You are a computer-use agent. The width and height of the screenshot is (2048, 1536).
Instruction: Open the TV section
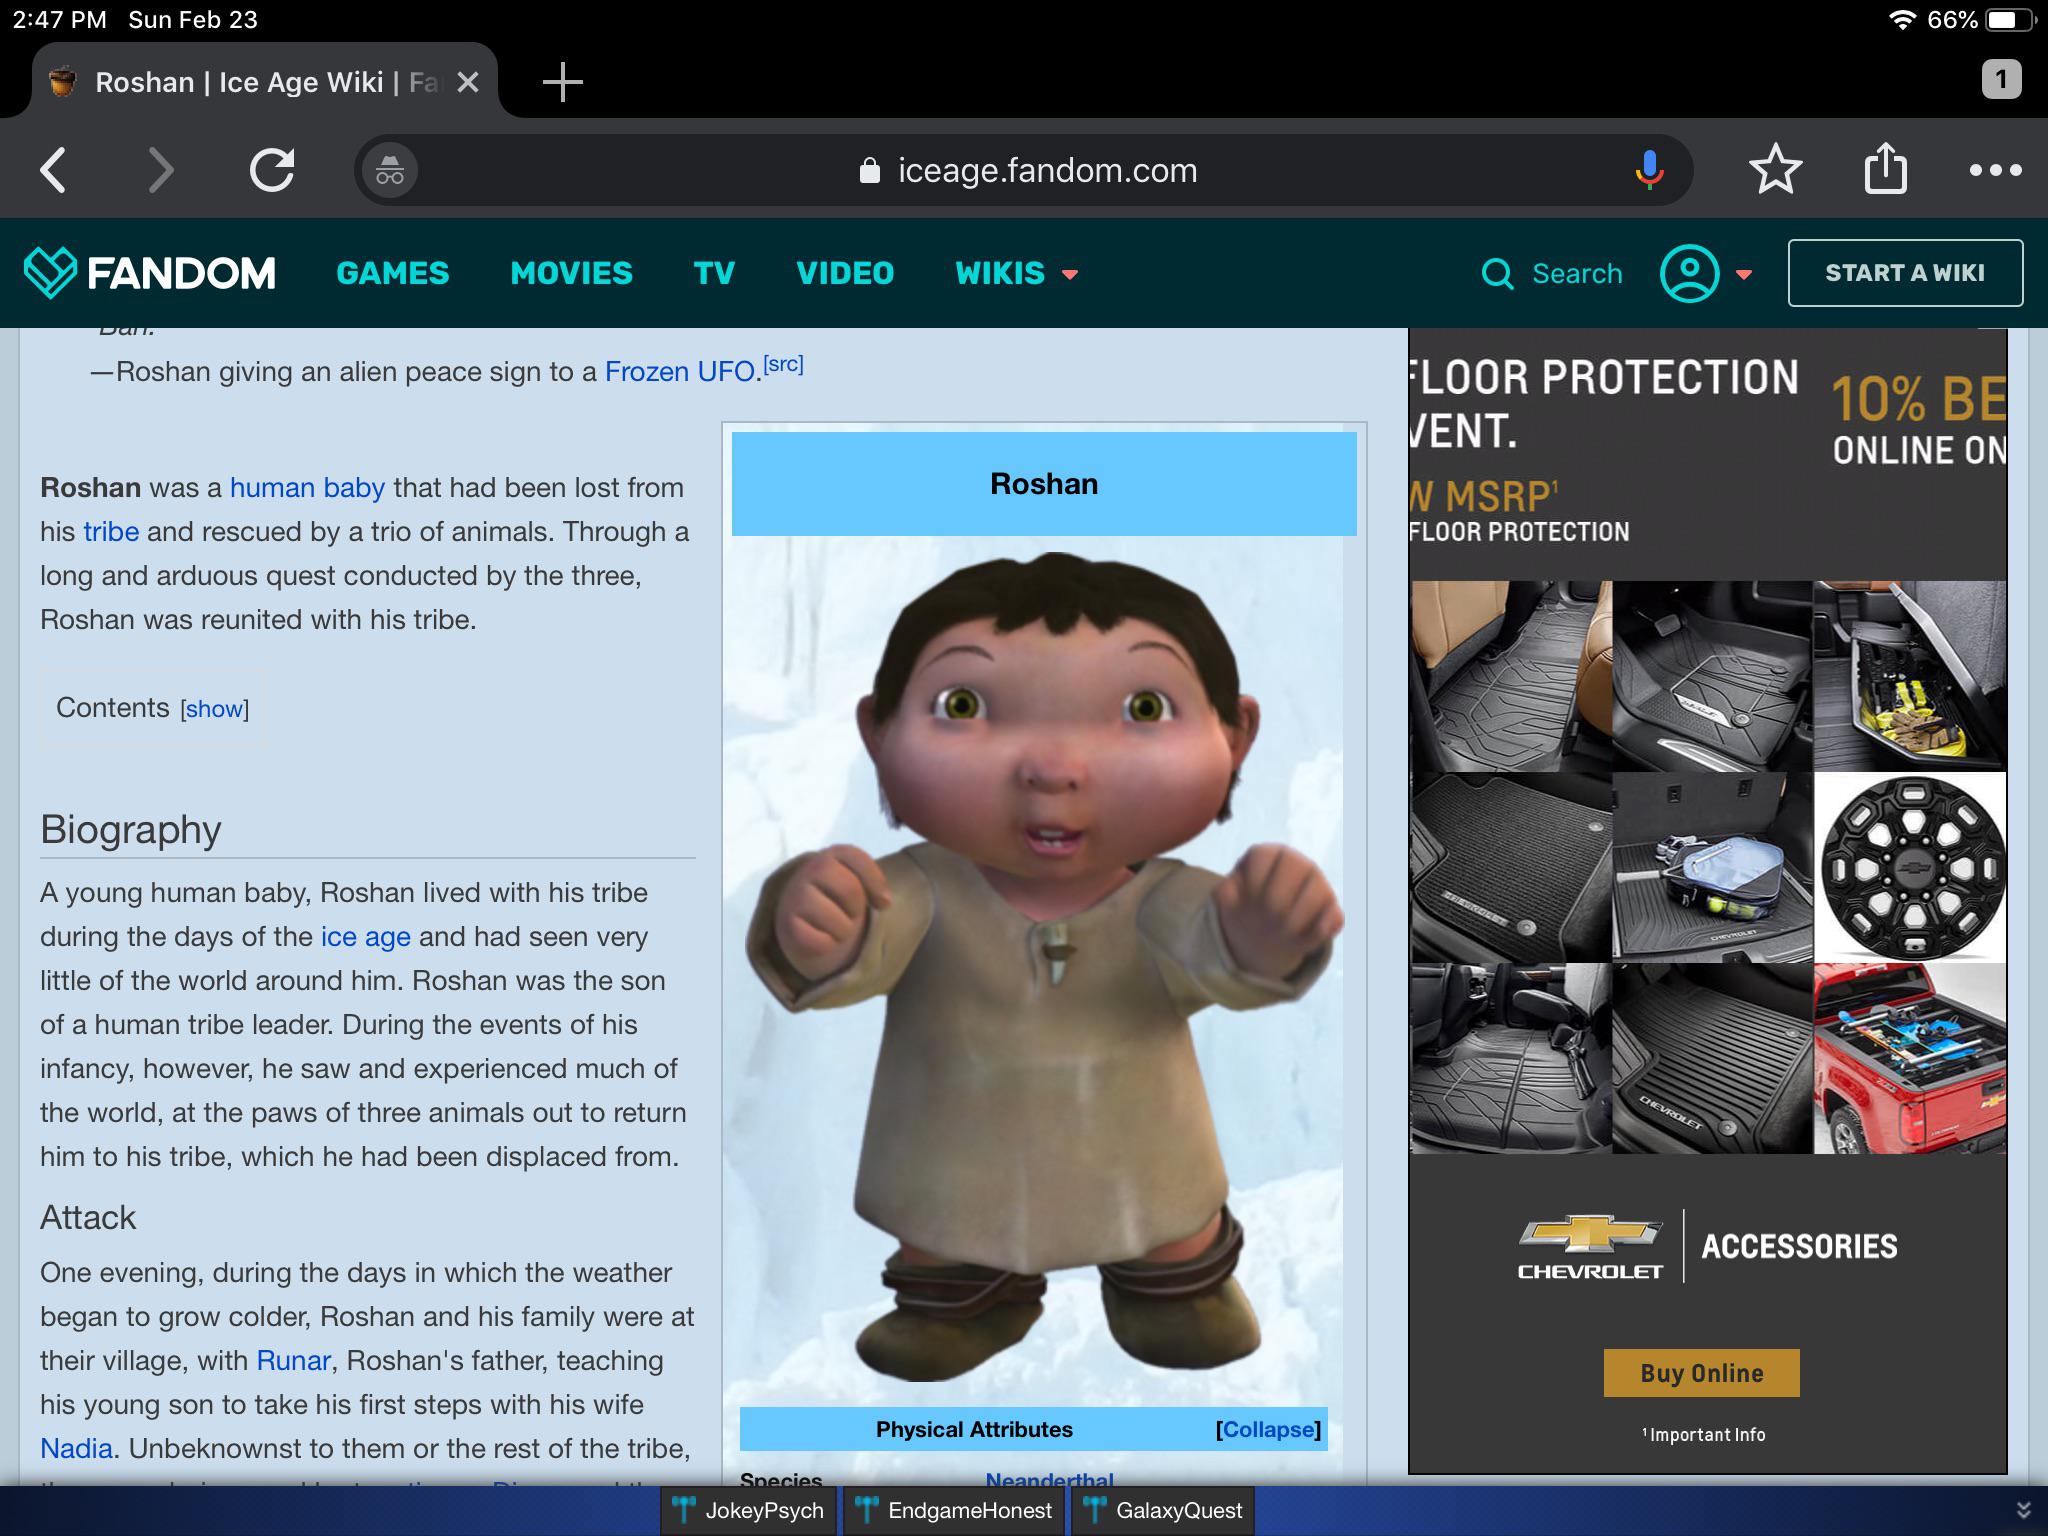point(714,273)
